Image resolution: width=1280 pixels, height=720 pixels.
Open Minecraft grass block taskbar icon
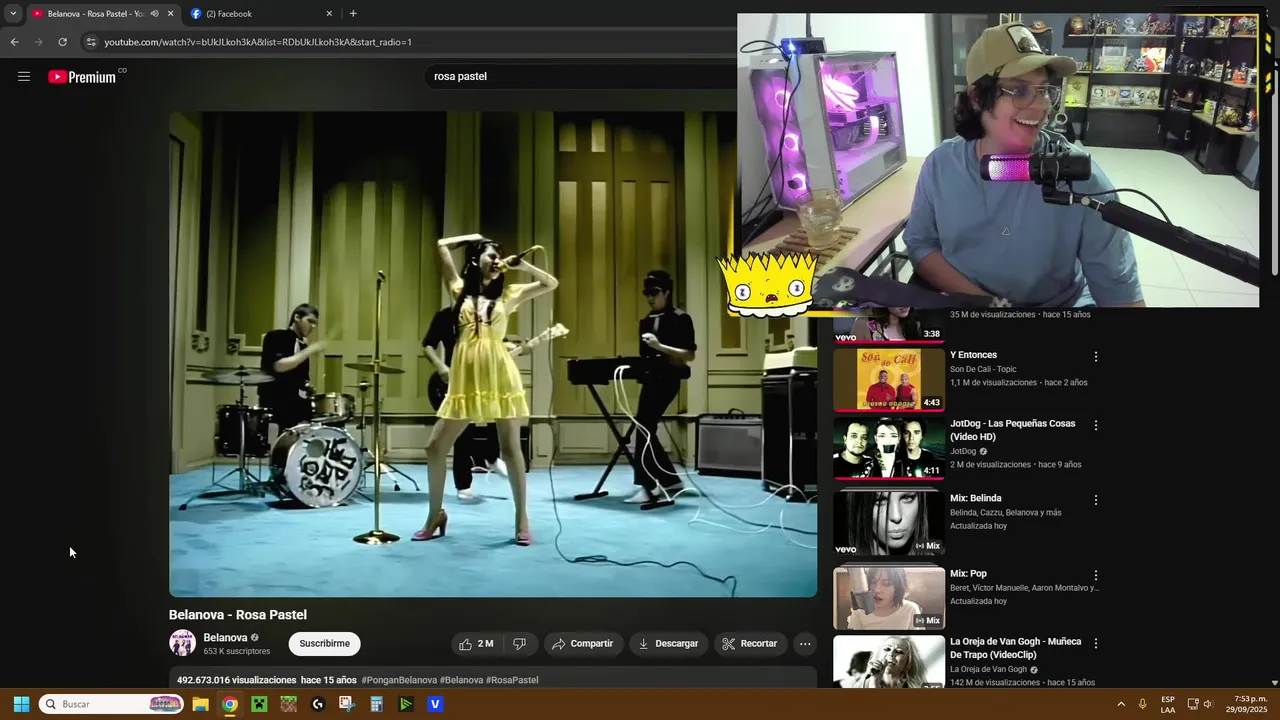[x=288, y=704]
